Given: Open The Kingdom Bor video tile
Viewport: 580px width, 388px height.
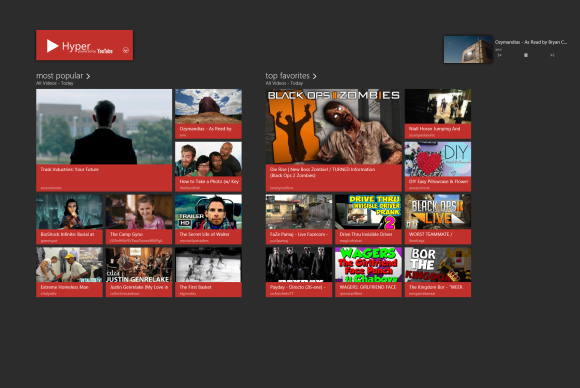Looking at the screenshot, I should click(438, 272).
